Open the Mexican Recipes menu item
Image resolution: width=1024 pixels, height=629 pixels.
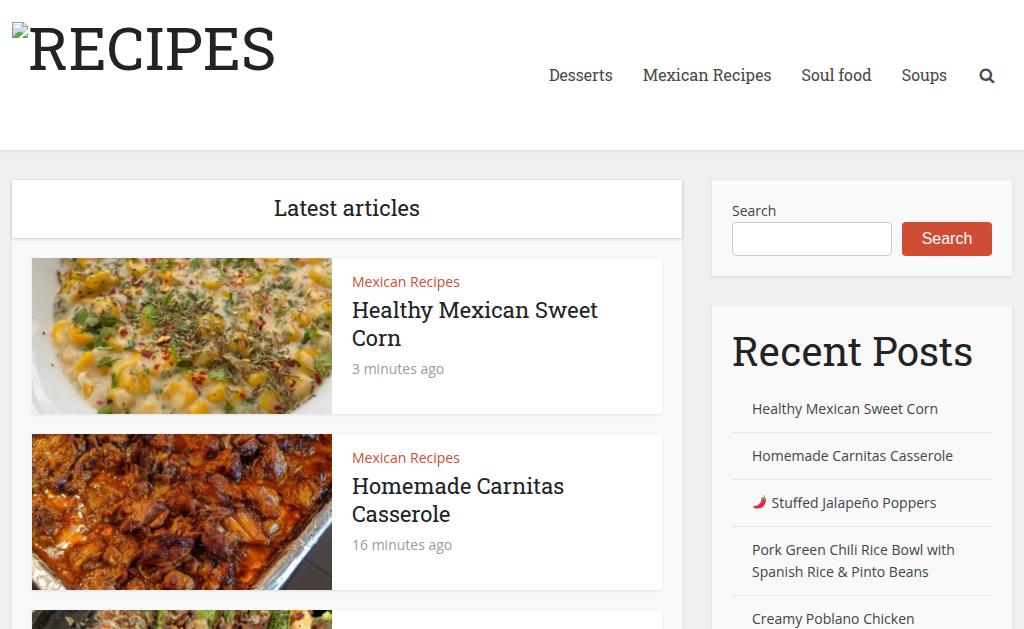coord(707,75)
